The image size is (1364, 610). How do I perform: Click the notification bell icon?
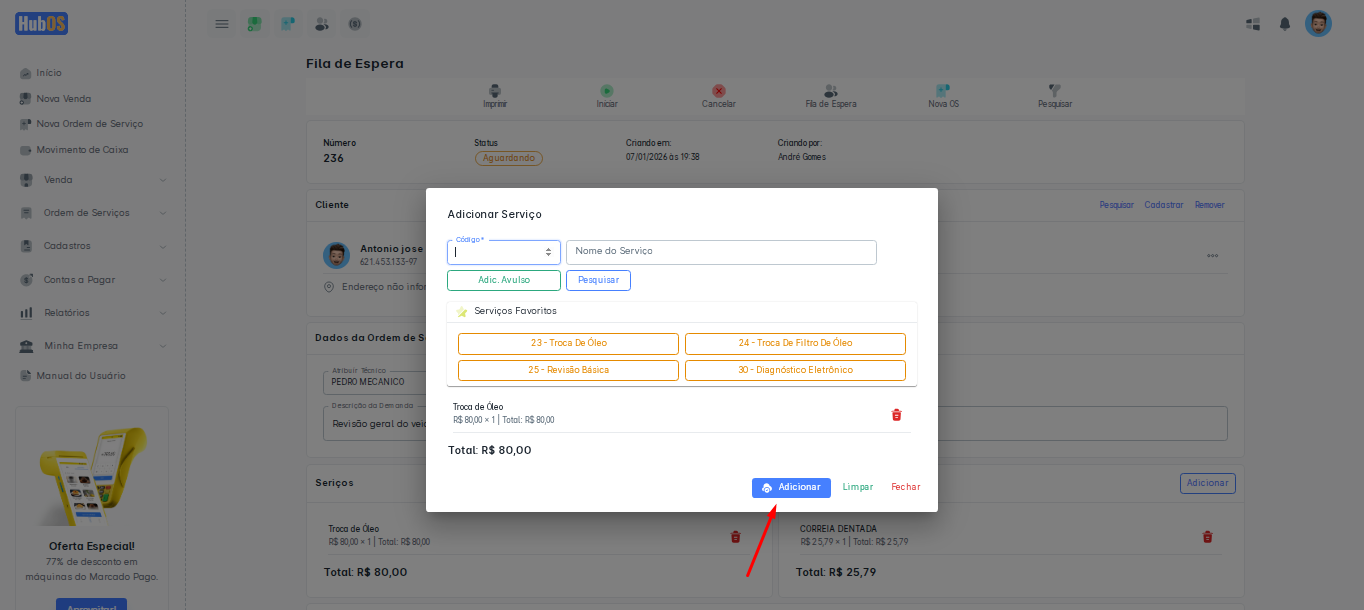pos(1285,24)
